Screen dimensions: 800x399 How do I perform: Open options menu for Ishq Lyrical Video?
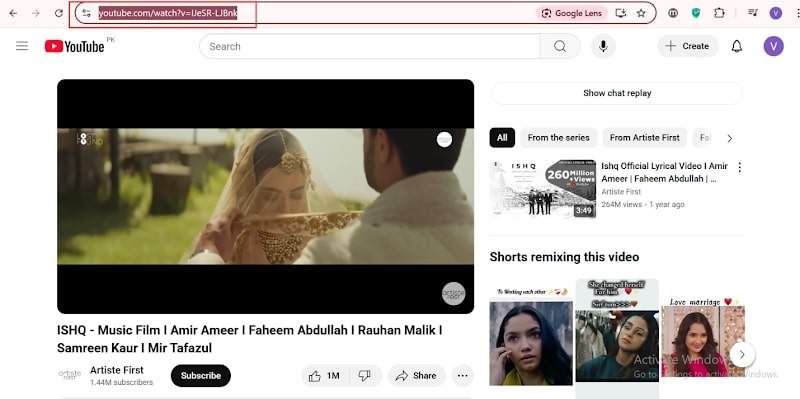pos(739,167)
